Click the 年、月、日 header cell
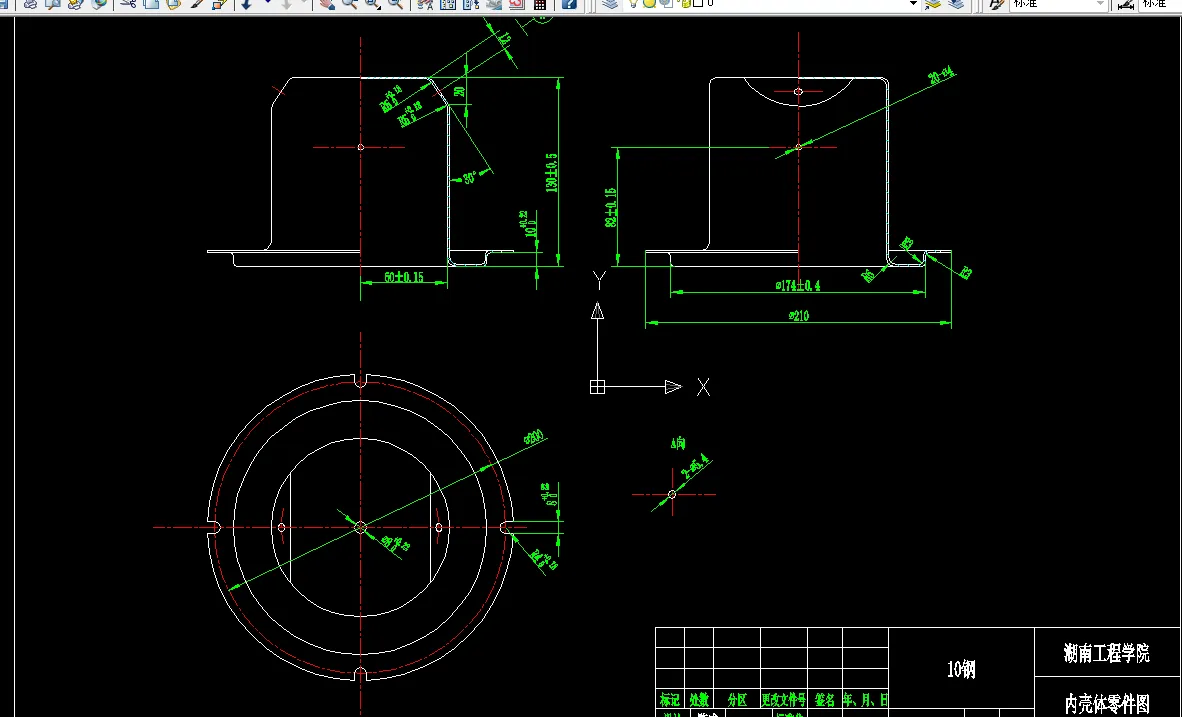The height and width of the screenshot is (717, 1182). 865,700
